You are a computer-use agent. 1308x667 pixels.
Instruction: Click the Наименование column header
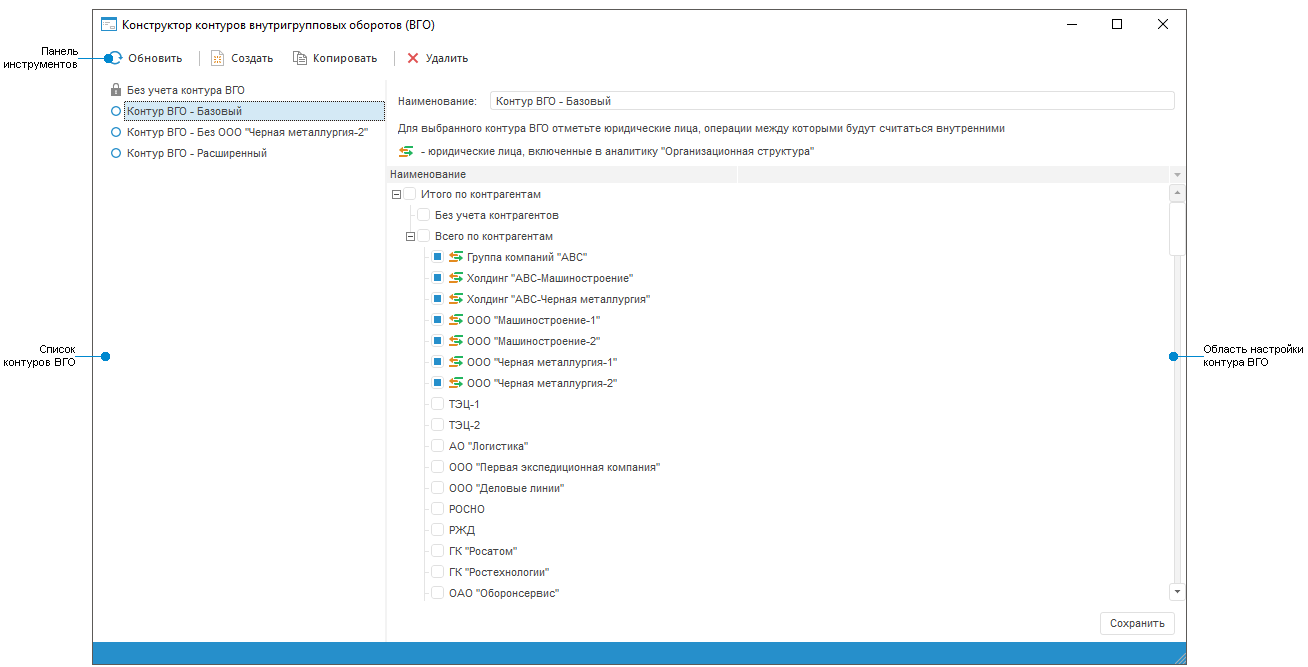tap(562, 175)
